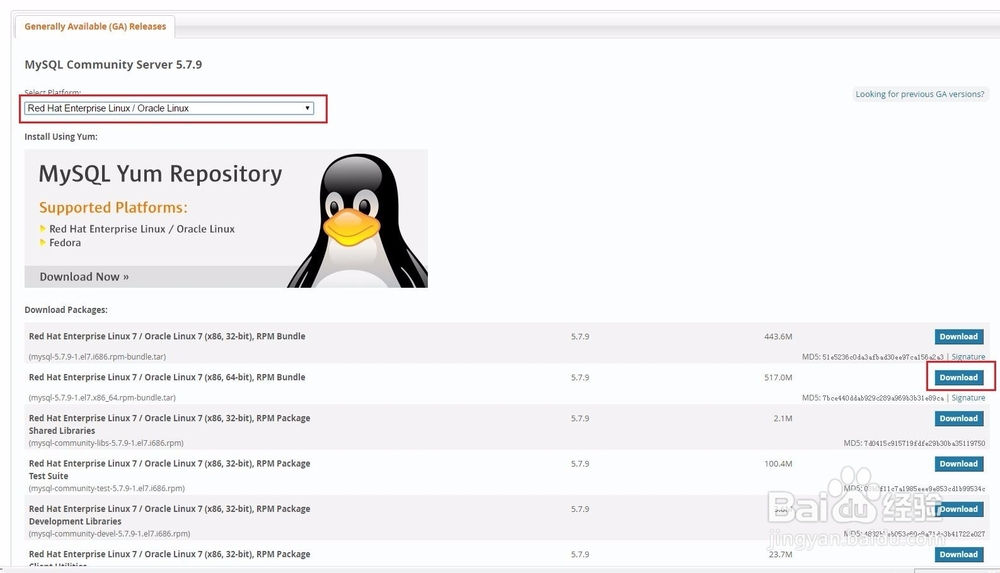Switch to Generally Available (GA) Releases tab
This screenshot has height=573, width=1000.
[x=95, y=26]
